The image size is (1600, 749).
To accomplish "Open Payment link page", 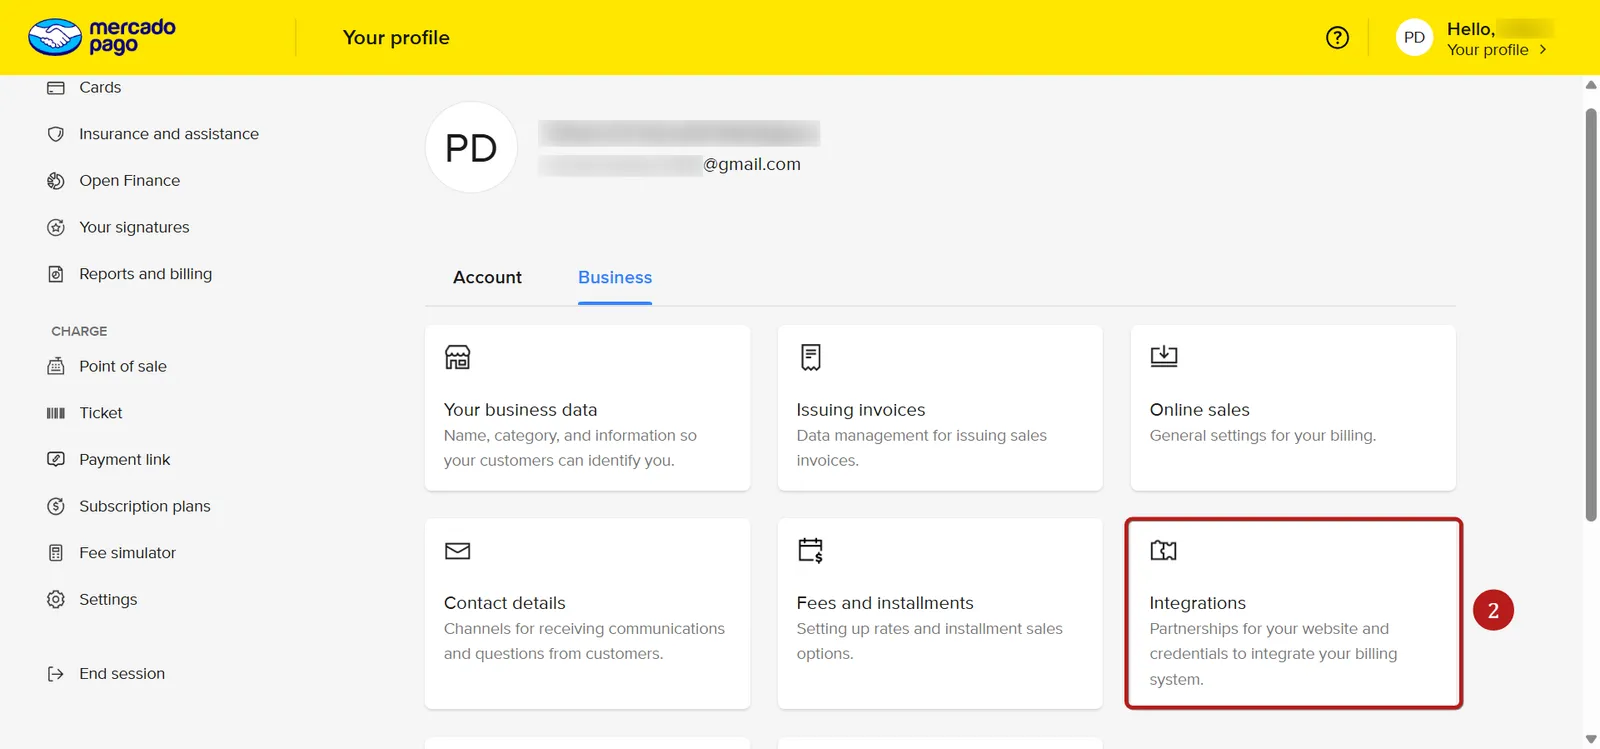I will click(125, 459).
